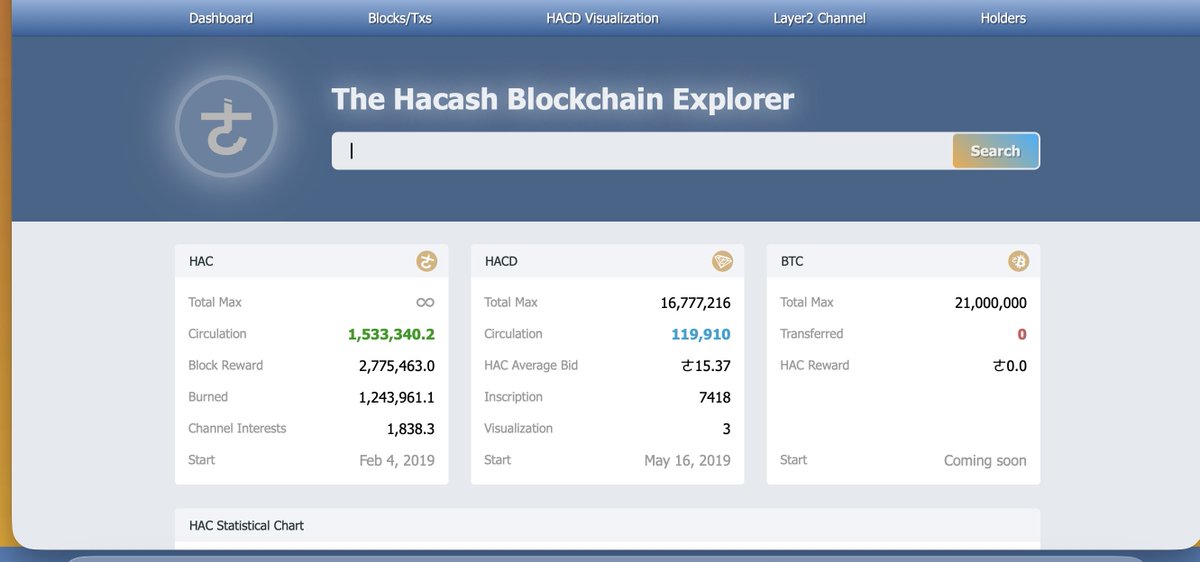The height and width of the screenshot is (562, 1200).
Task: Click the HACD start date May 16, 2019
Action: 688,461
